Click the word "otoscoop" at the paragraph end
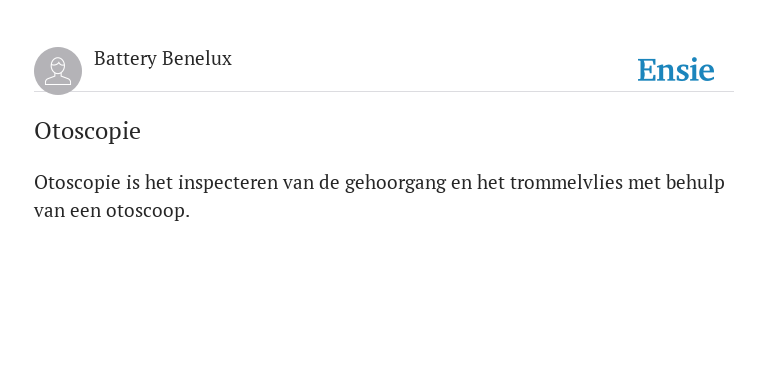The image size is (768, 384). tap(145, 212)
